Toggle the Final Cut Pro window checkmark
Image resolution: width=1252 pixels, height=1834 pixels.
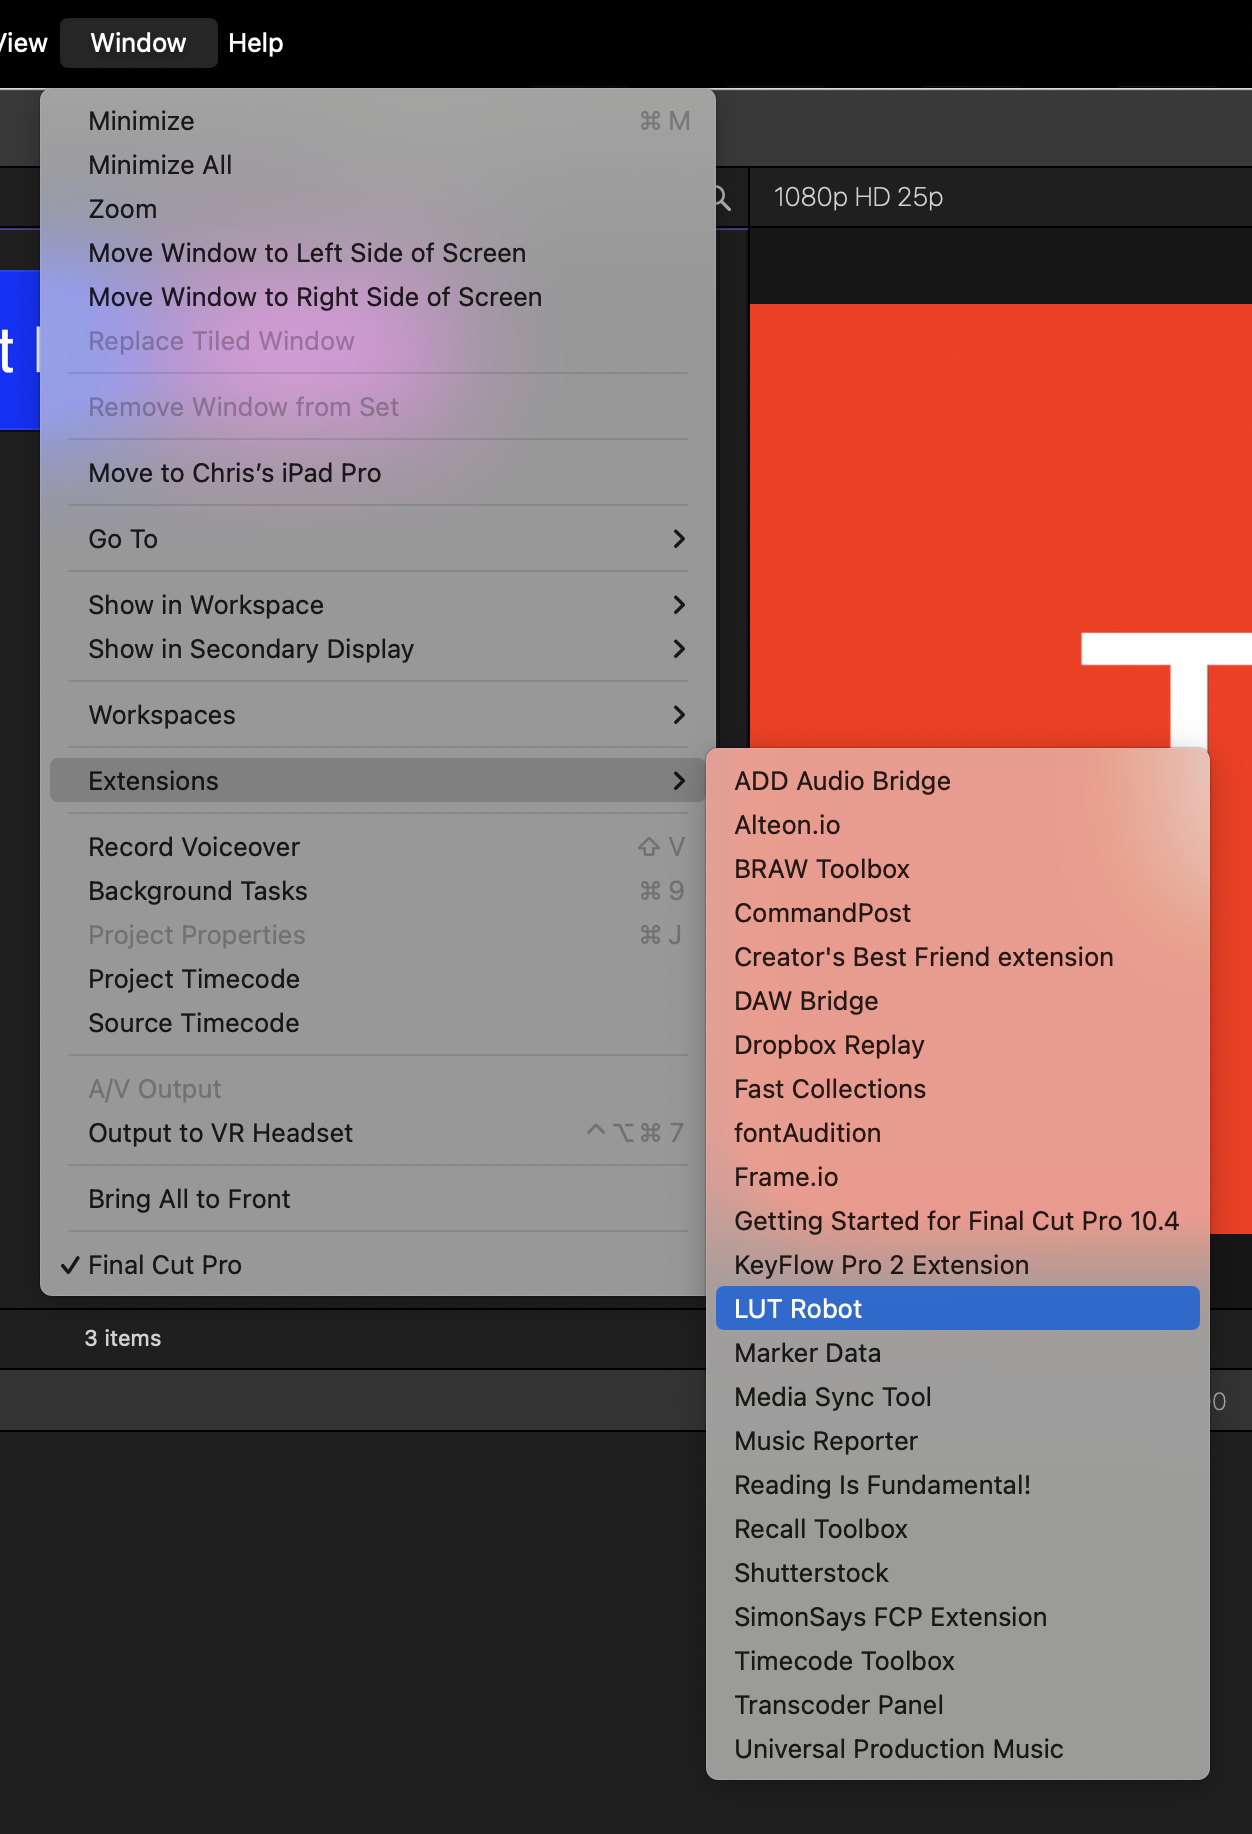pyautogui.click(x=165, y=1265)
